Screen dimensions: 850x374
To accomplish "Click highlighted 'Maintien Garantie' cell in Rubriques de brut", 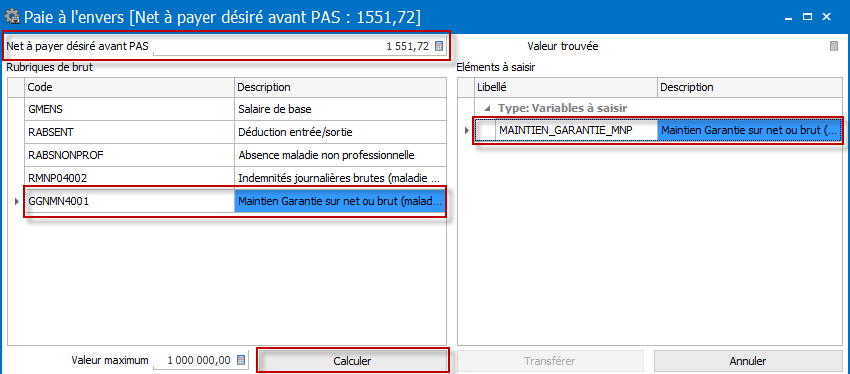I will (x=340, y=202).
